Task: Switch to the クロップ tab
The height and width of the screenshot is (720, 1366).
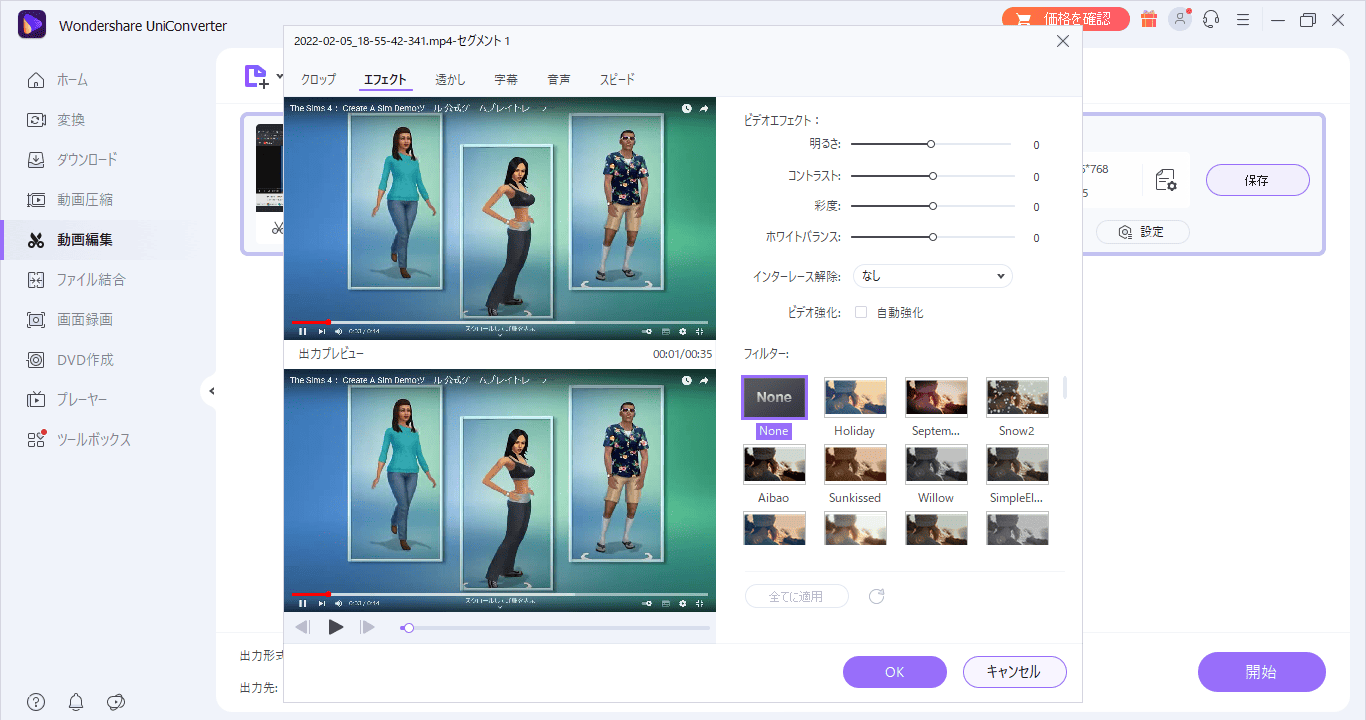Action: pos(319,79)
